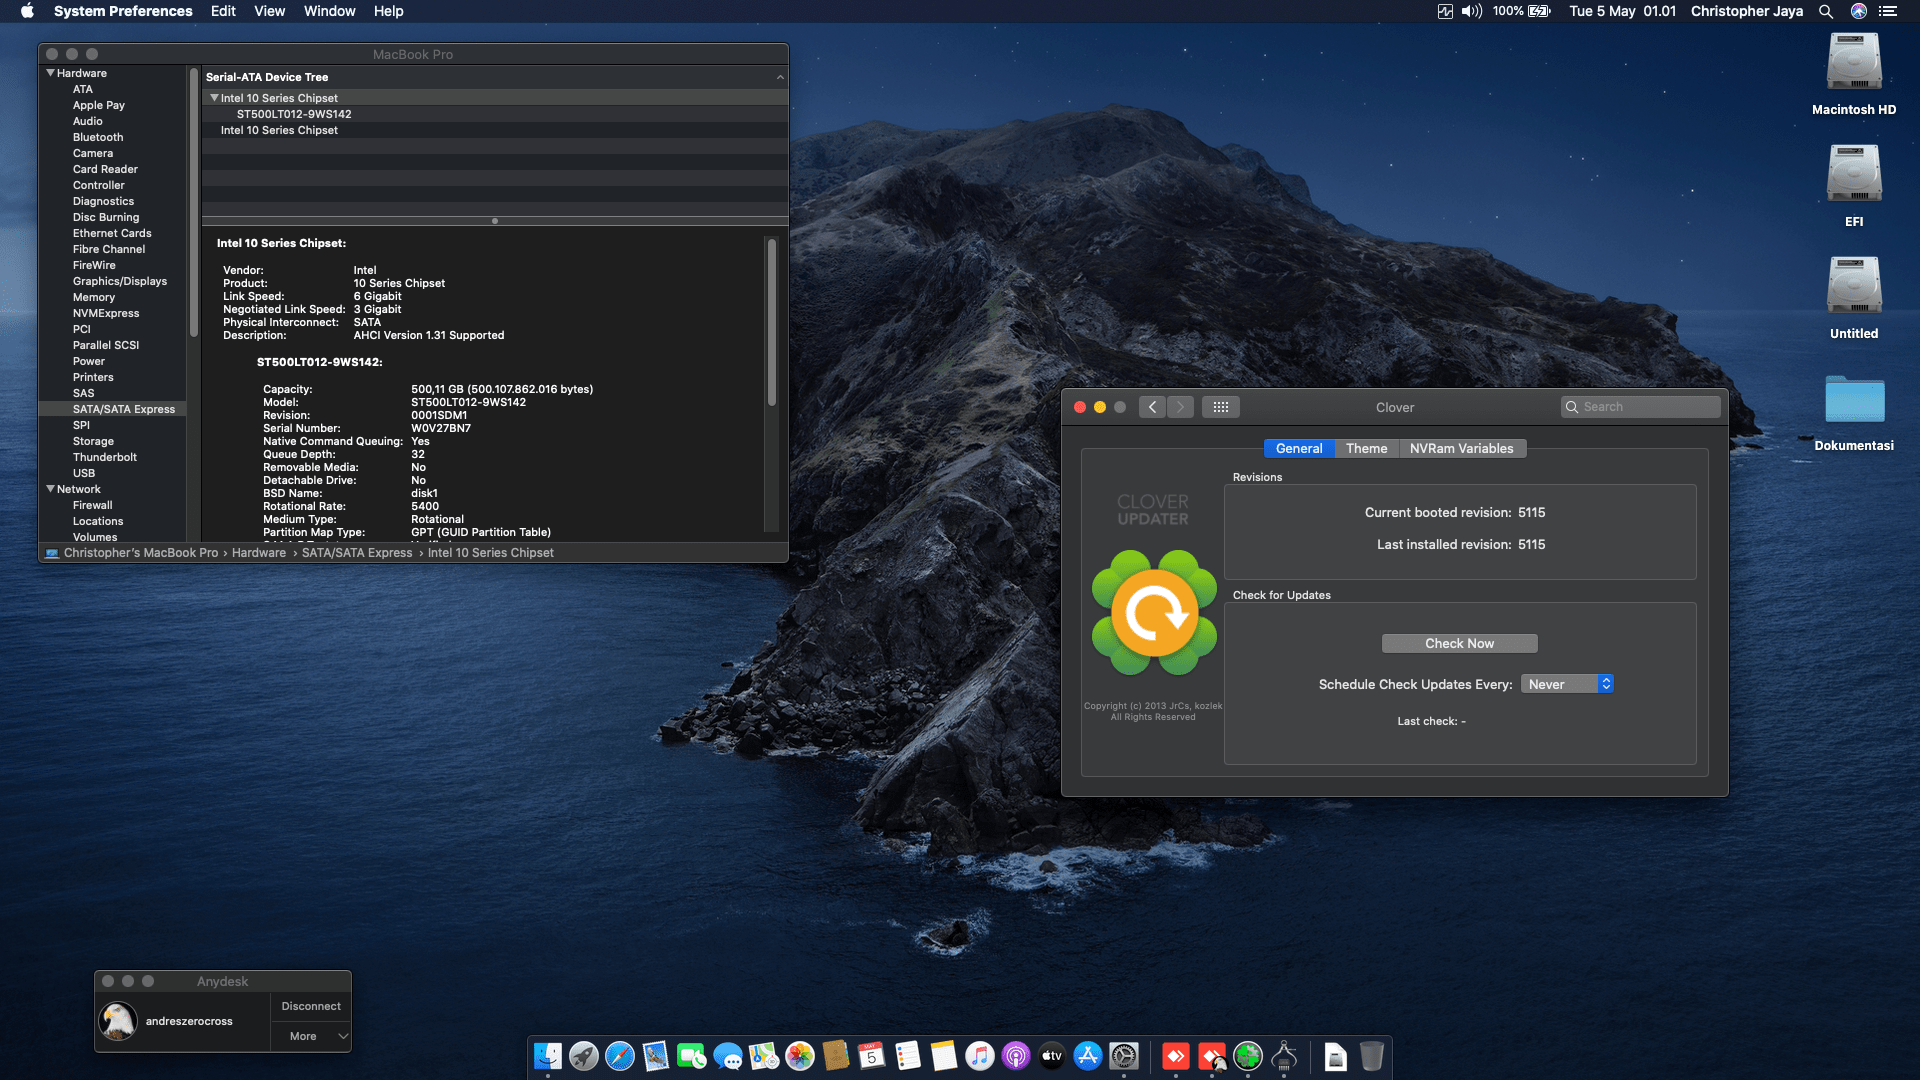1920x1080 pixels.
Task: Select Graphics/Displays in the sidebar
Action: (x=120, y=281)
